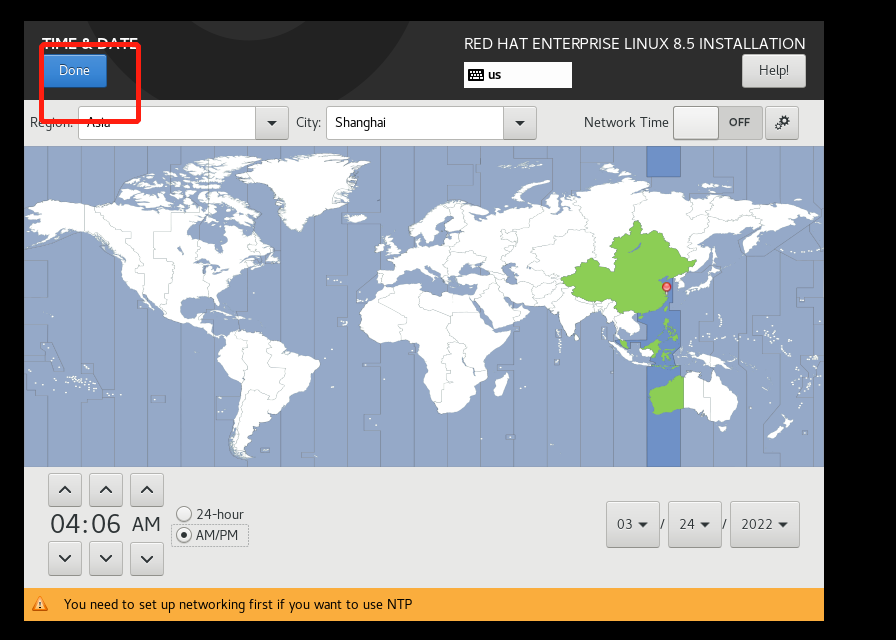Screen dimensions: 896x640
Task: Click the blue Done button
Action: click(x=75, y=71)
